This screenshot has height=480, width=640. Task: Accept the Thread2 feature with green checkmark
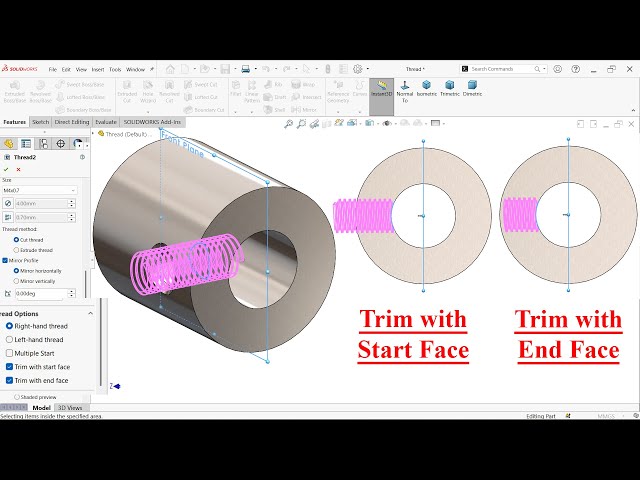pos(6,169)
